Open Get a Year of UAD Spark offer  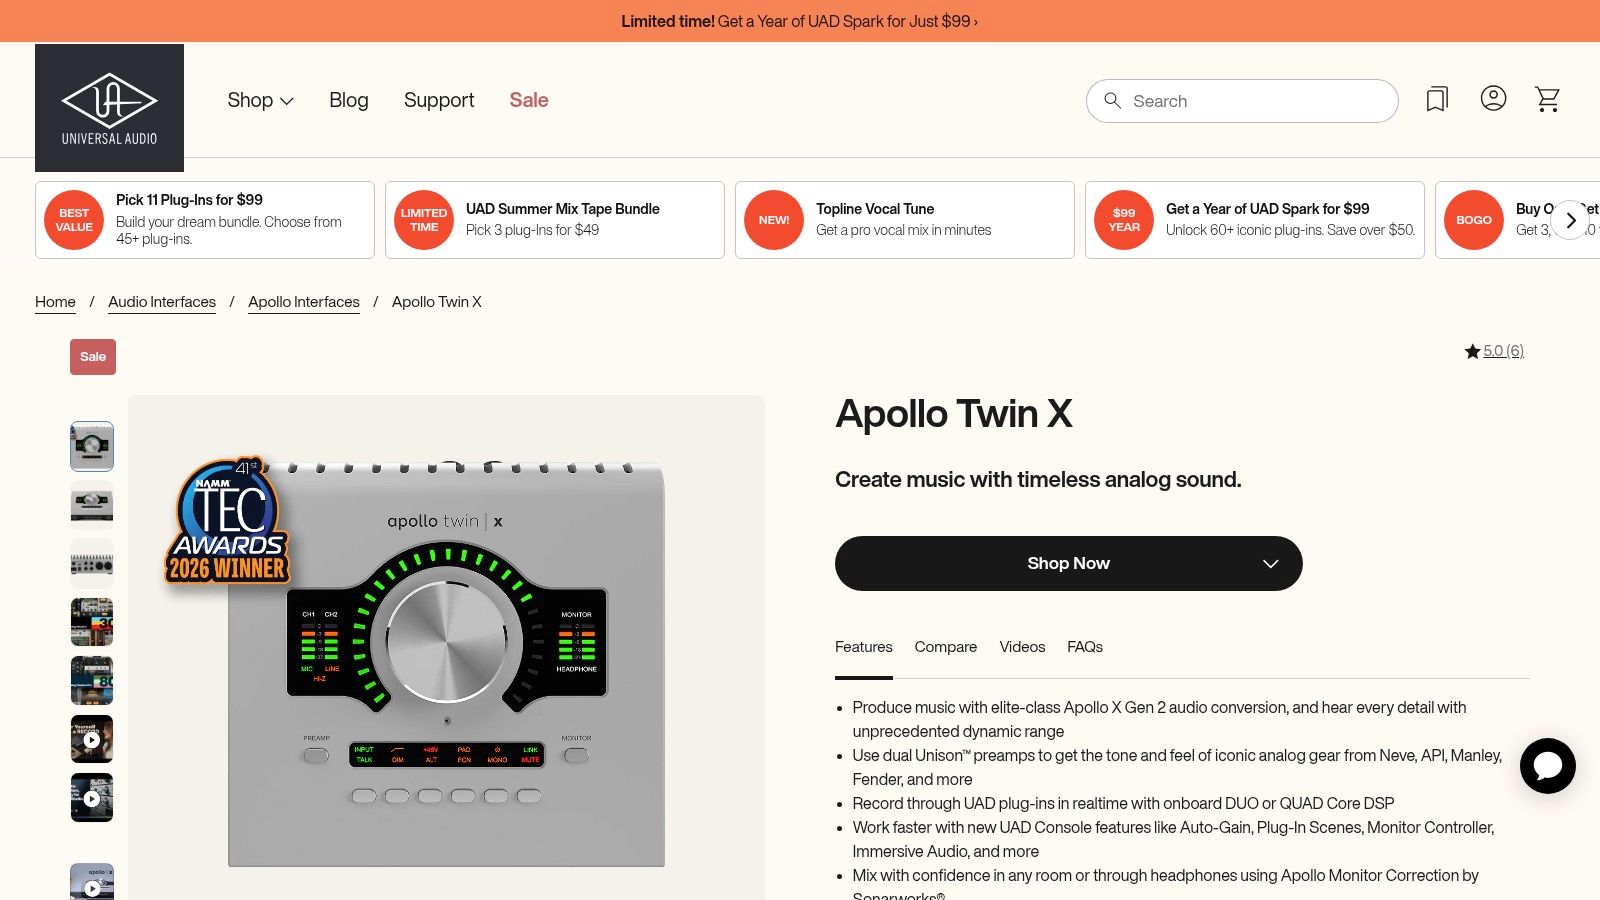coord(1255,220)
